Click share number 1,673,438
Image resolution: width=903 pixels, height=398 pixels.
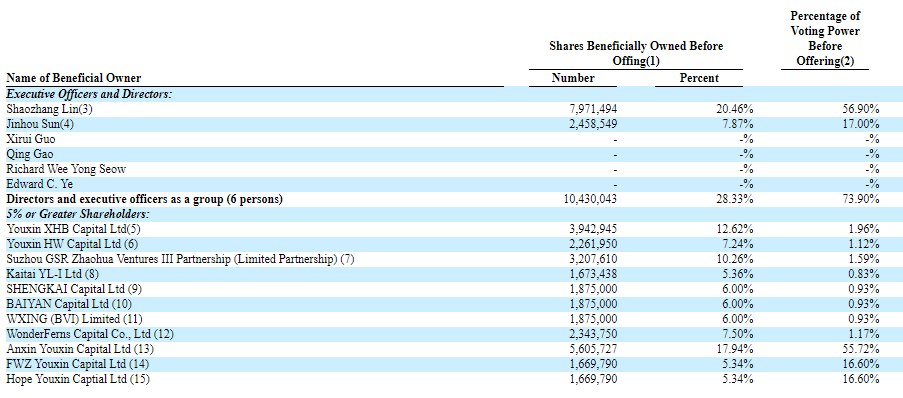(x=593, y=274)
